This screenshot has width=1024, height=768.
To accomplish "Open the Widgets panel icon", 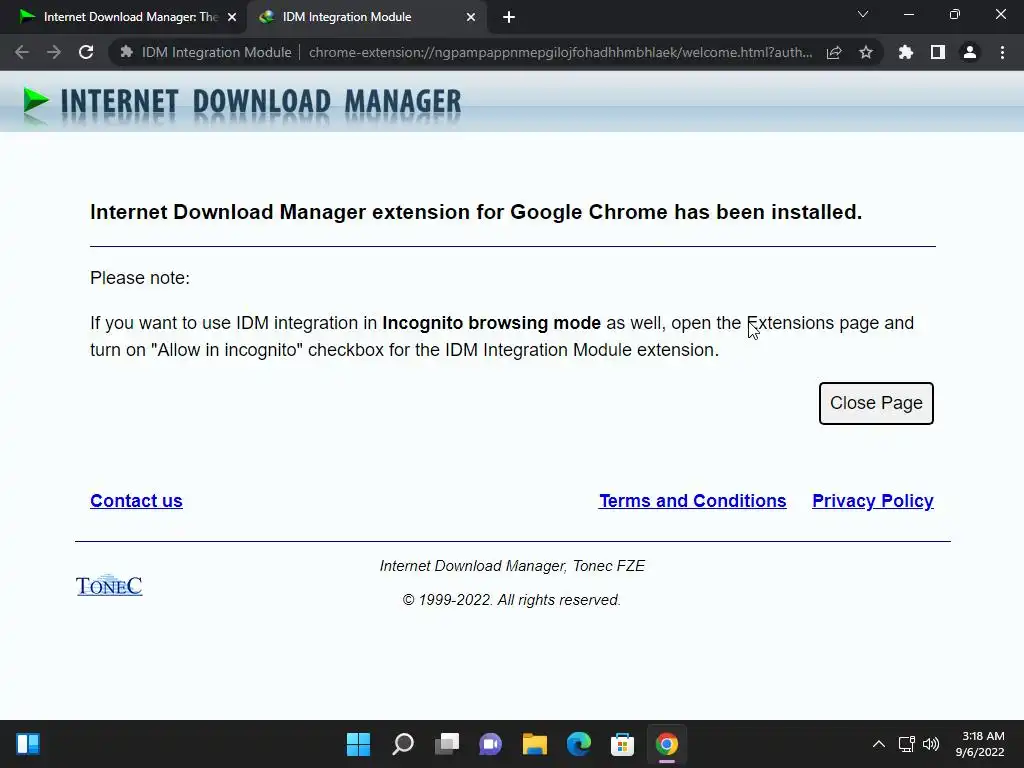I will [x=28, y=744].
